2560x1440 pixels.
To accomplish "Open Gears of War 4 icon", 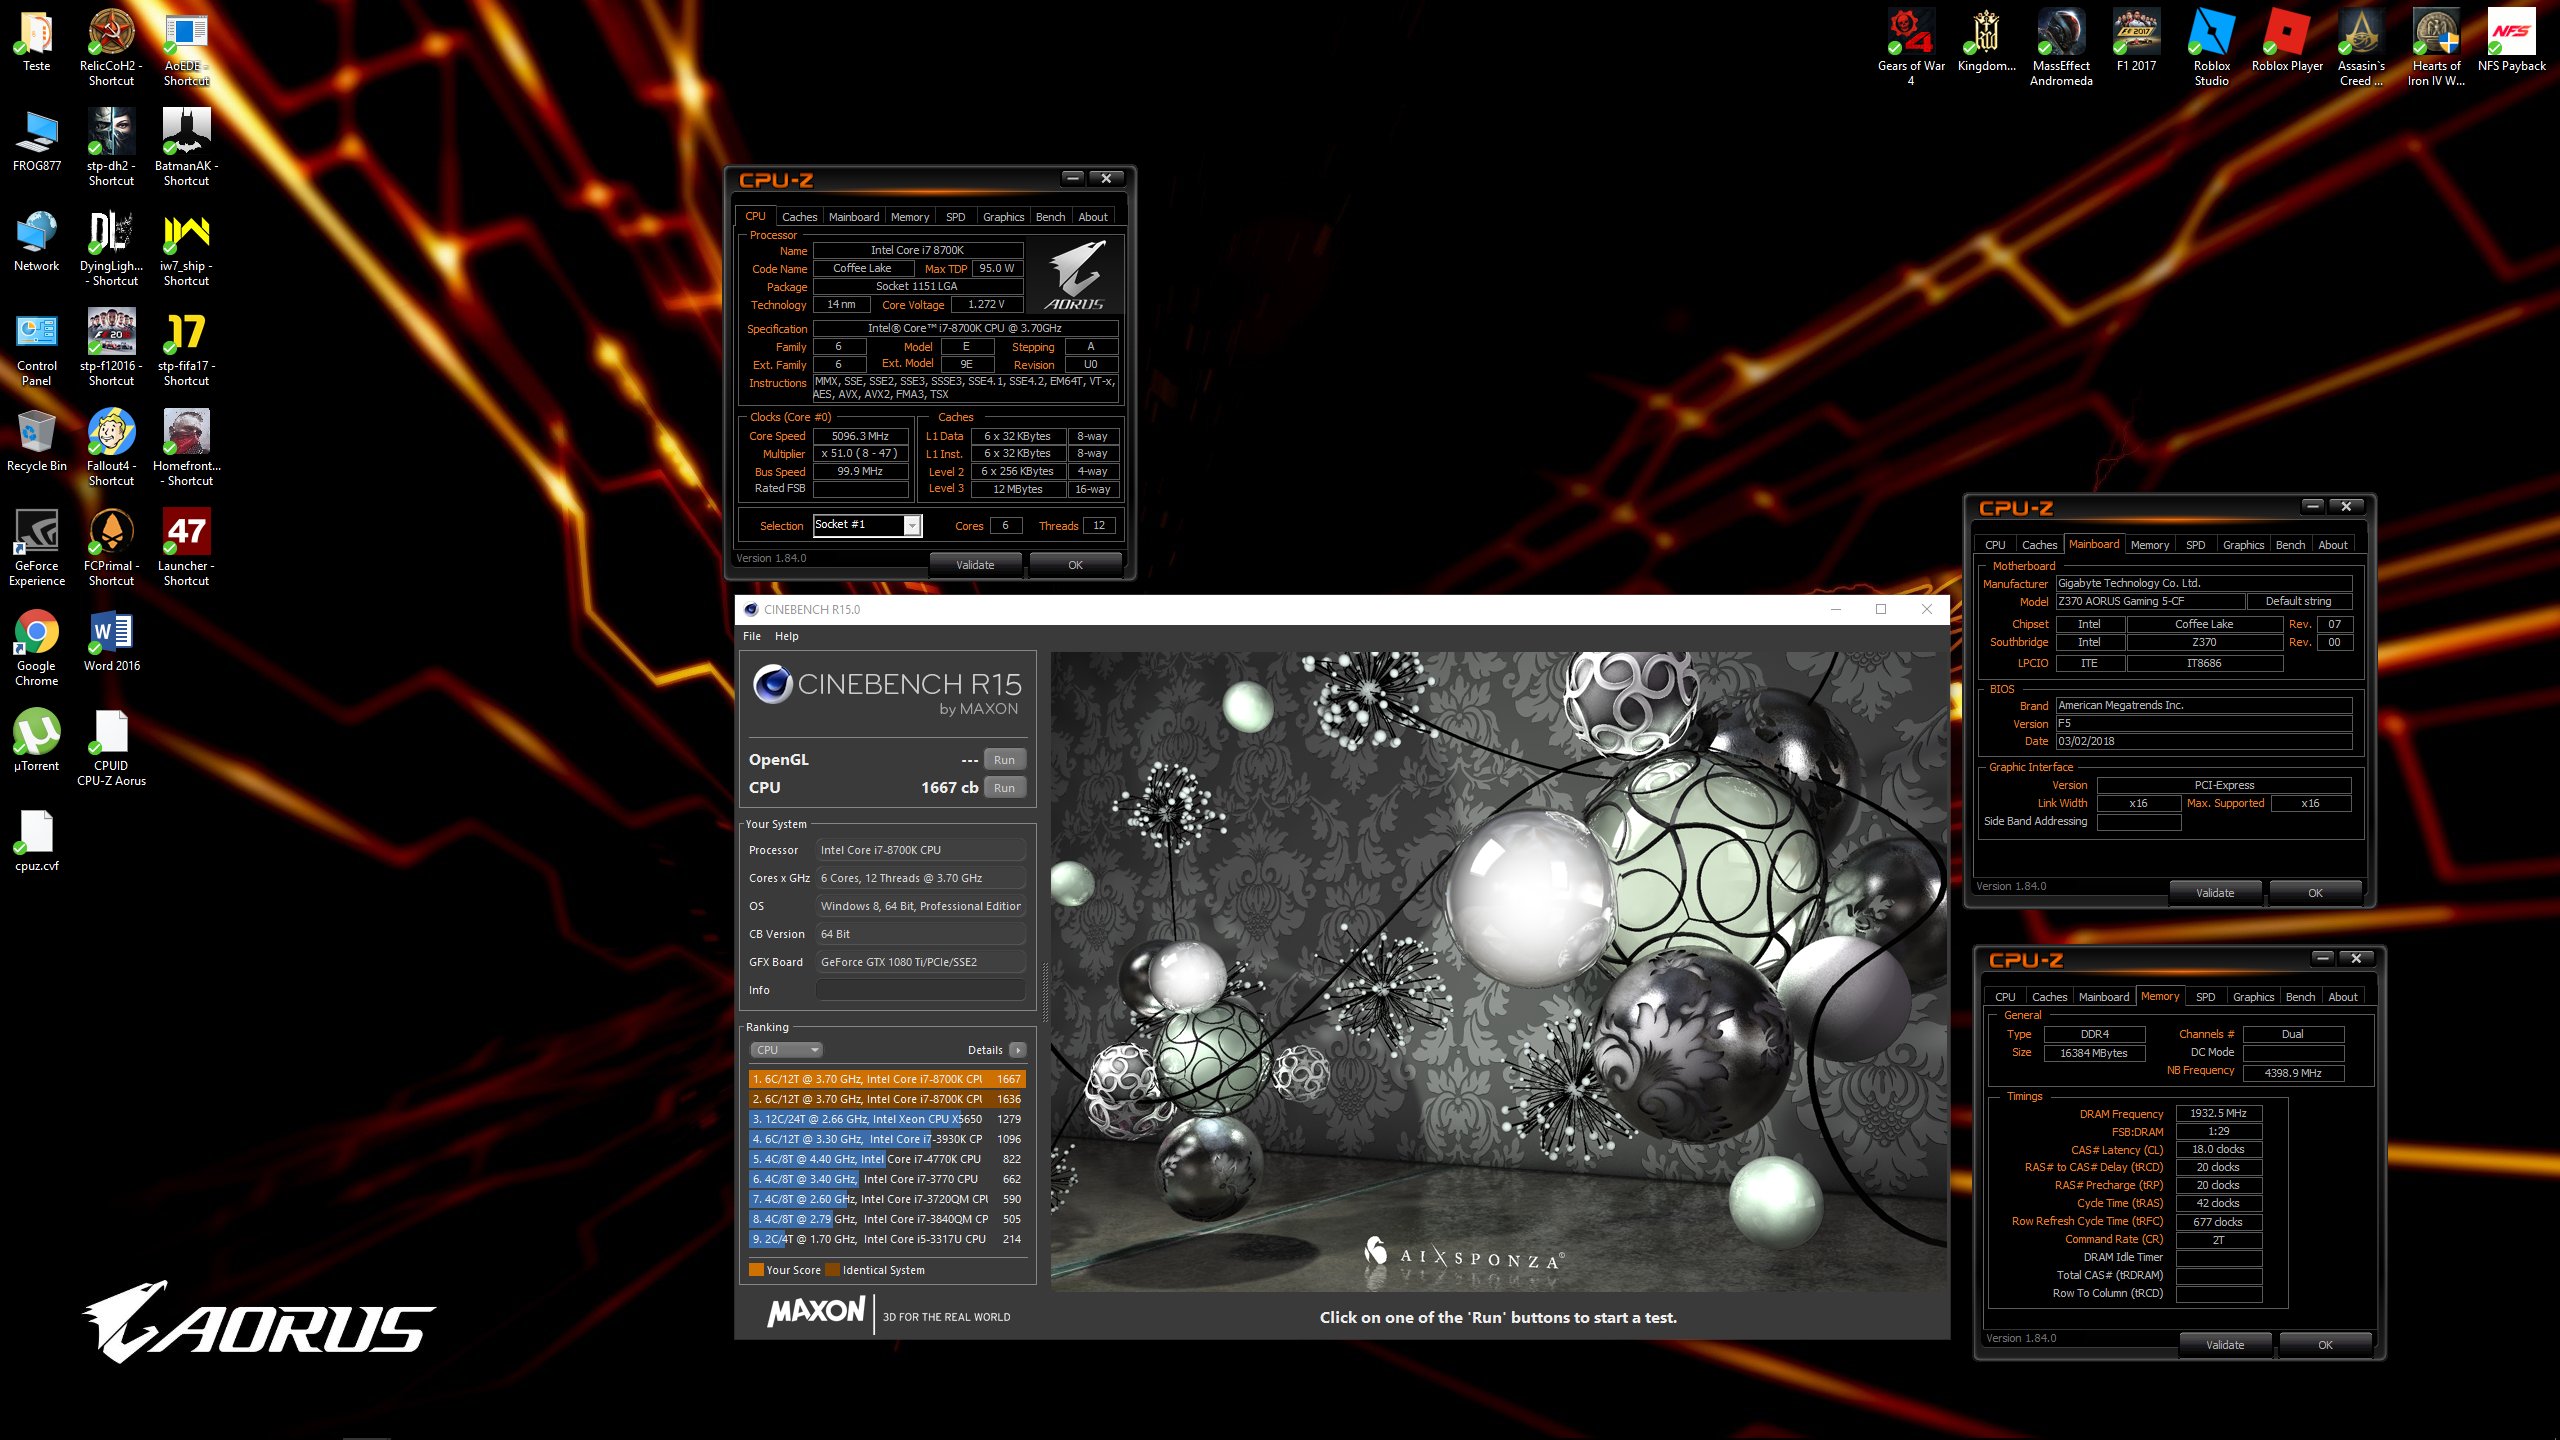I will pyautogui.click(x=1910, y=48).
